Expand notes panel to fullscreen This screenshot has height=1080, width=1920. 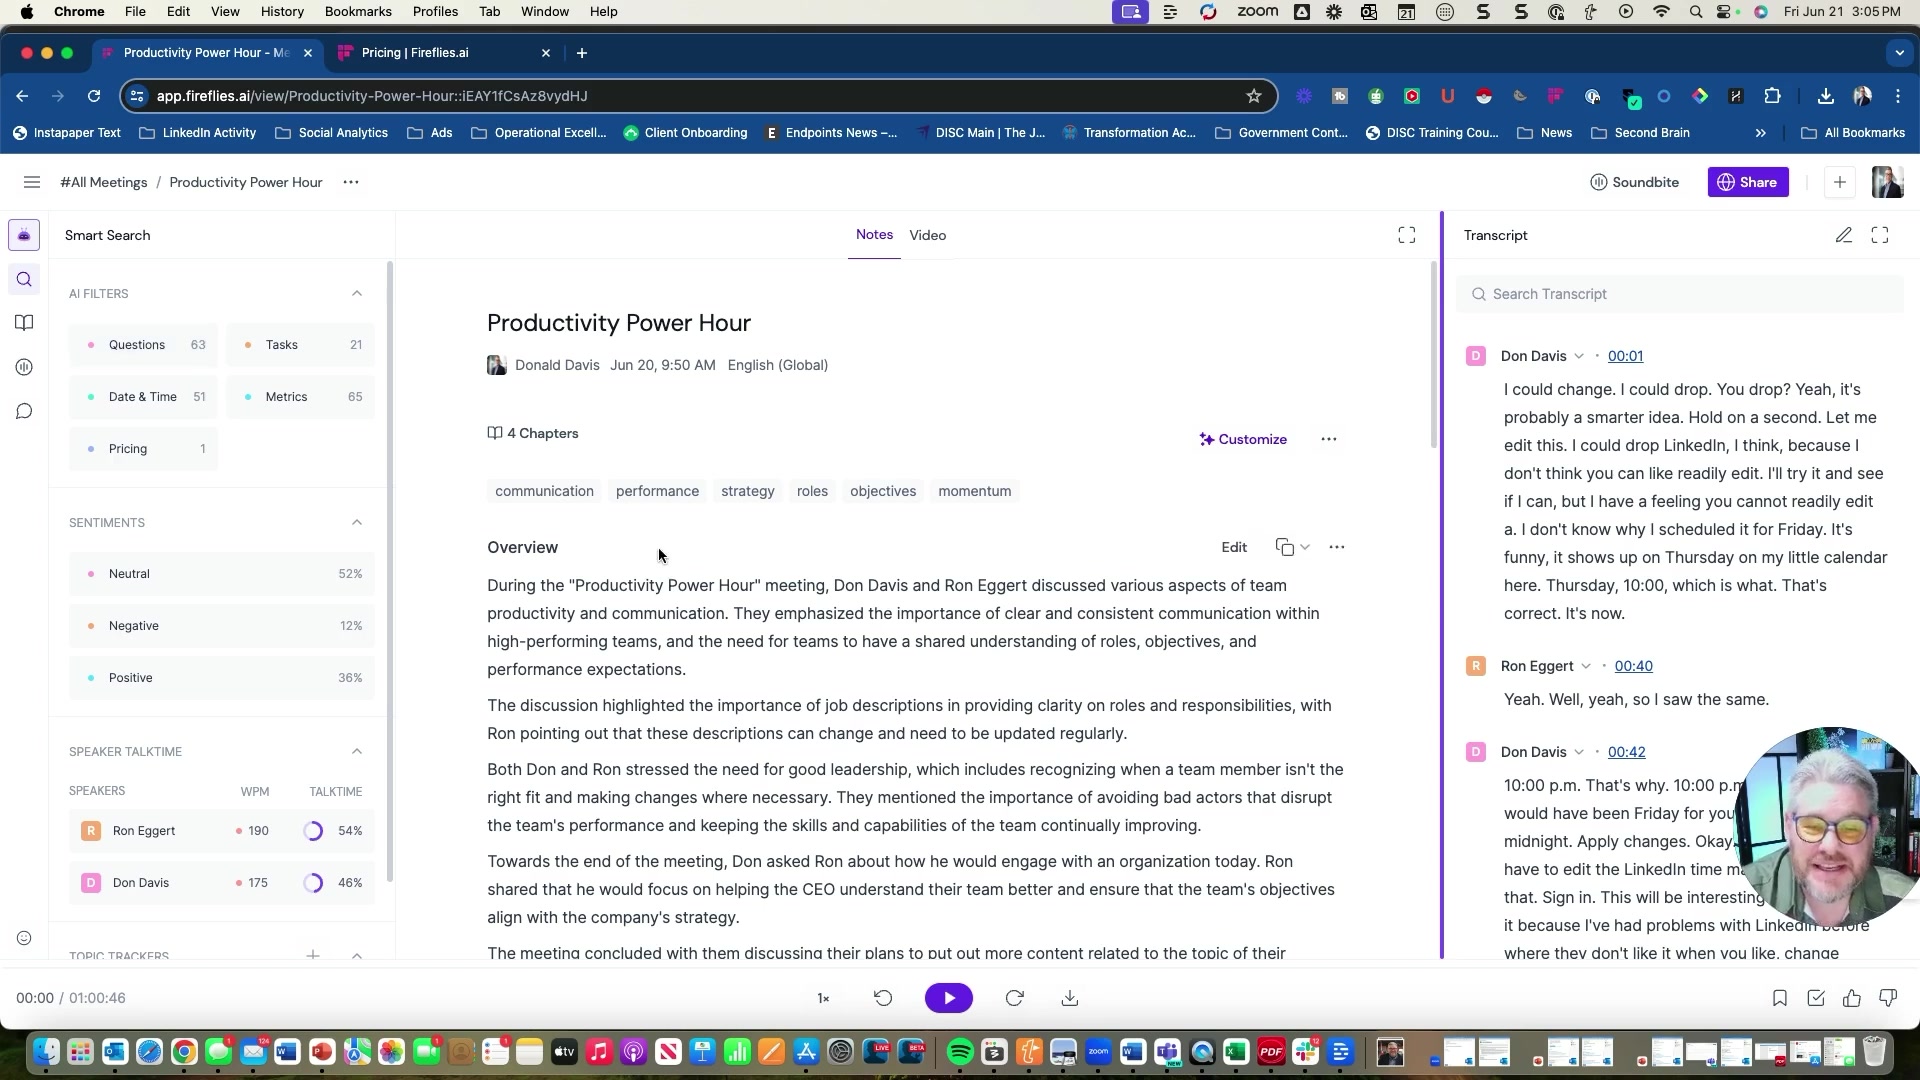1406,235
